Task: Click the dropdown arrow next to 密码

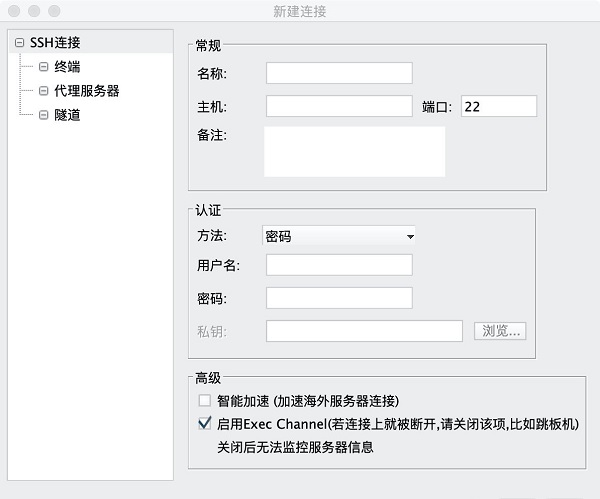Action: coord(410,237)
